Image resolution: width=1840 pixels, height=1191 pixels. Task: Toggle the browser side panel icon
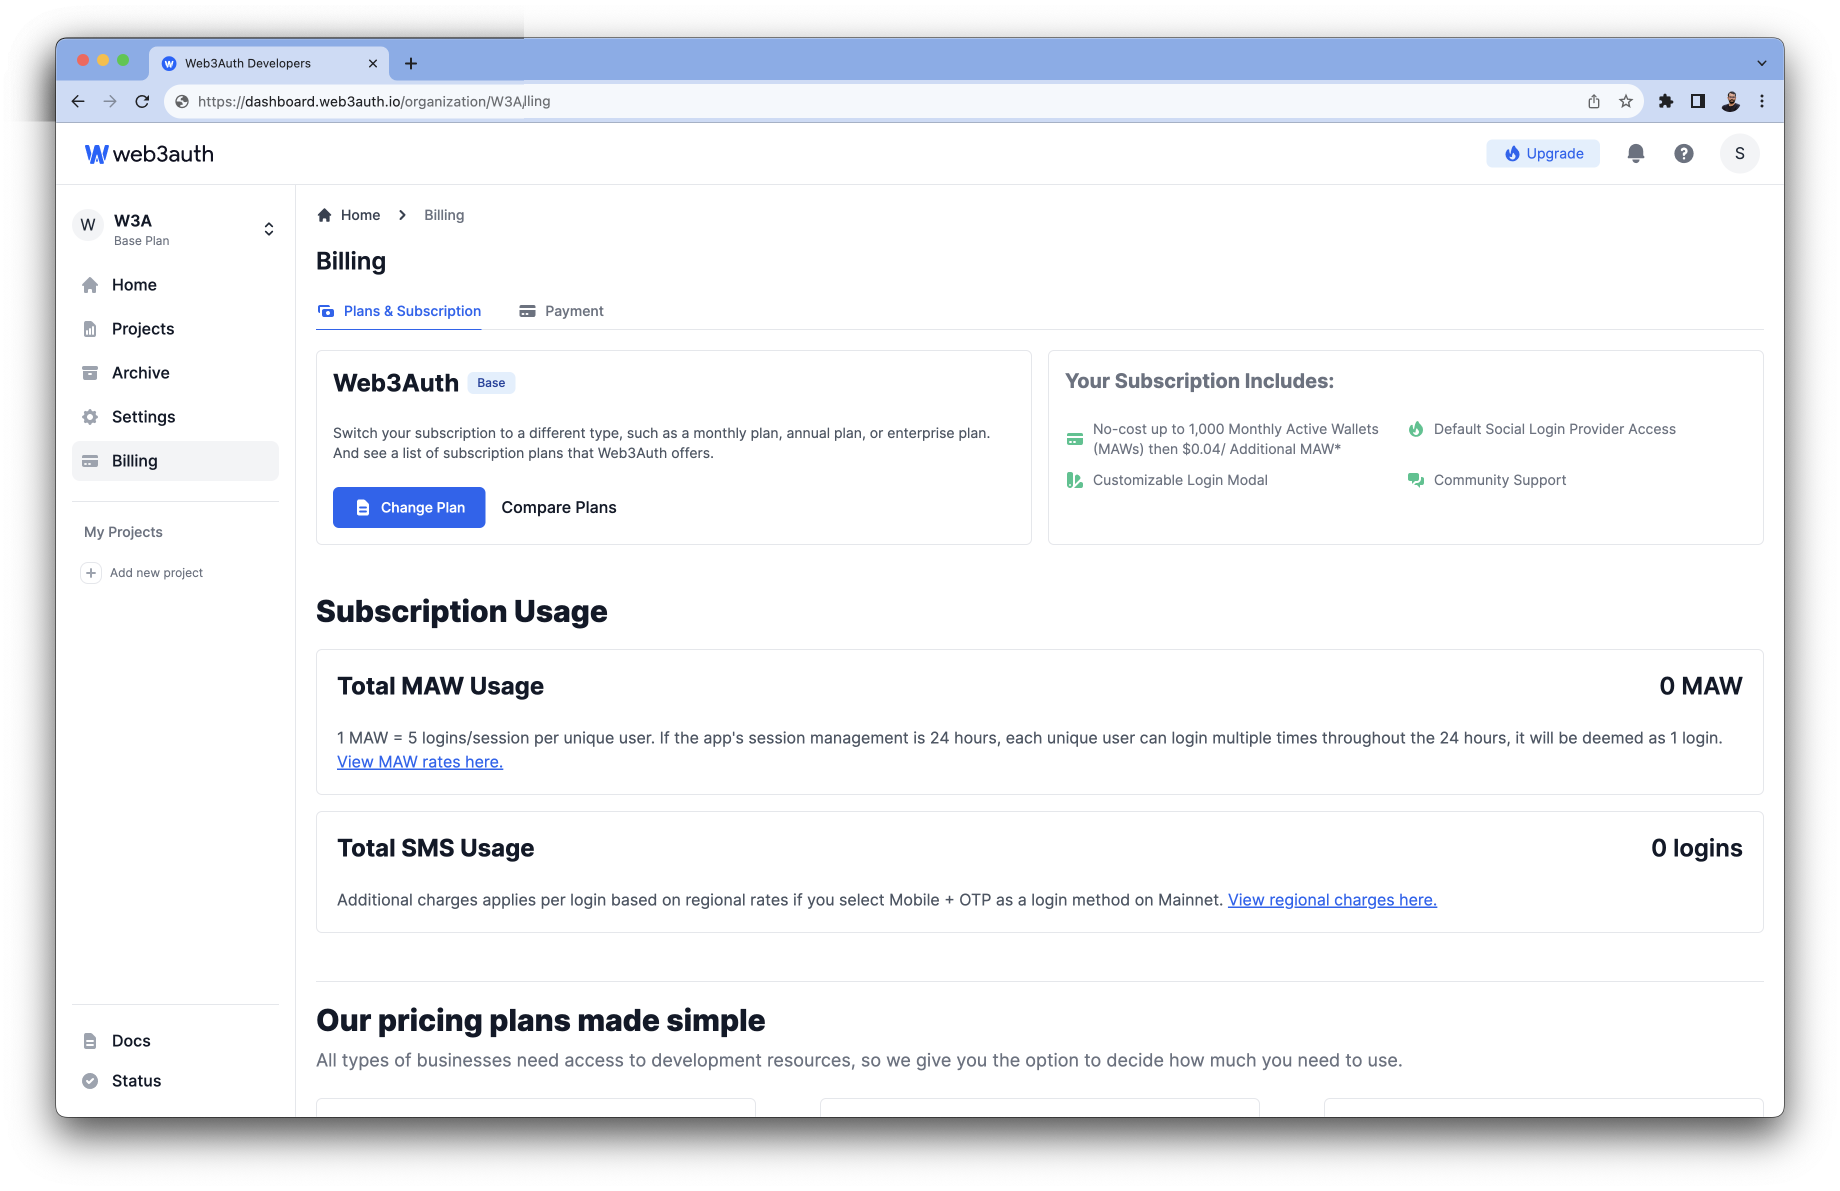click(1698, 101)
